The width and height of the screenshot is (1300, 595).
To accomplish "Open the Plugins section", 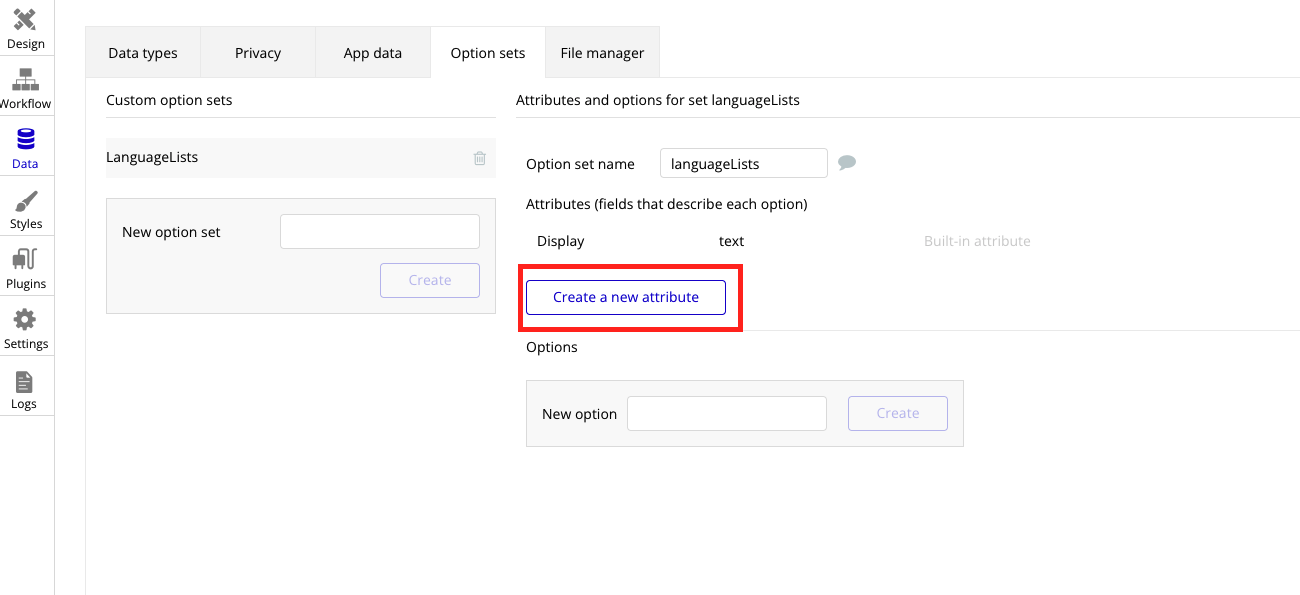I will coord(26,268).
